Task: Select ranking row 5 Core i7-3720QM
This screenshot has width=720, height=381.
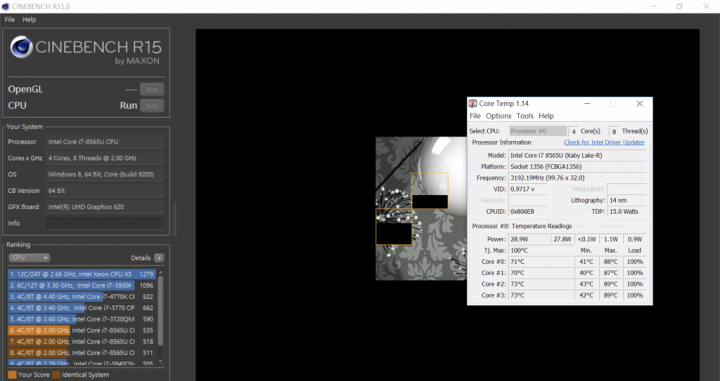Action: click(82, 319)
